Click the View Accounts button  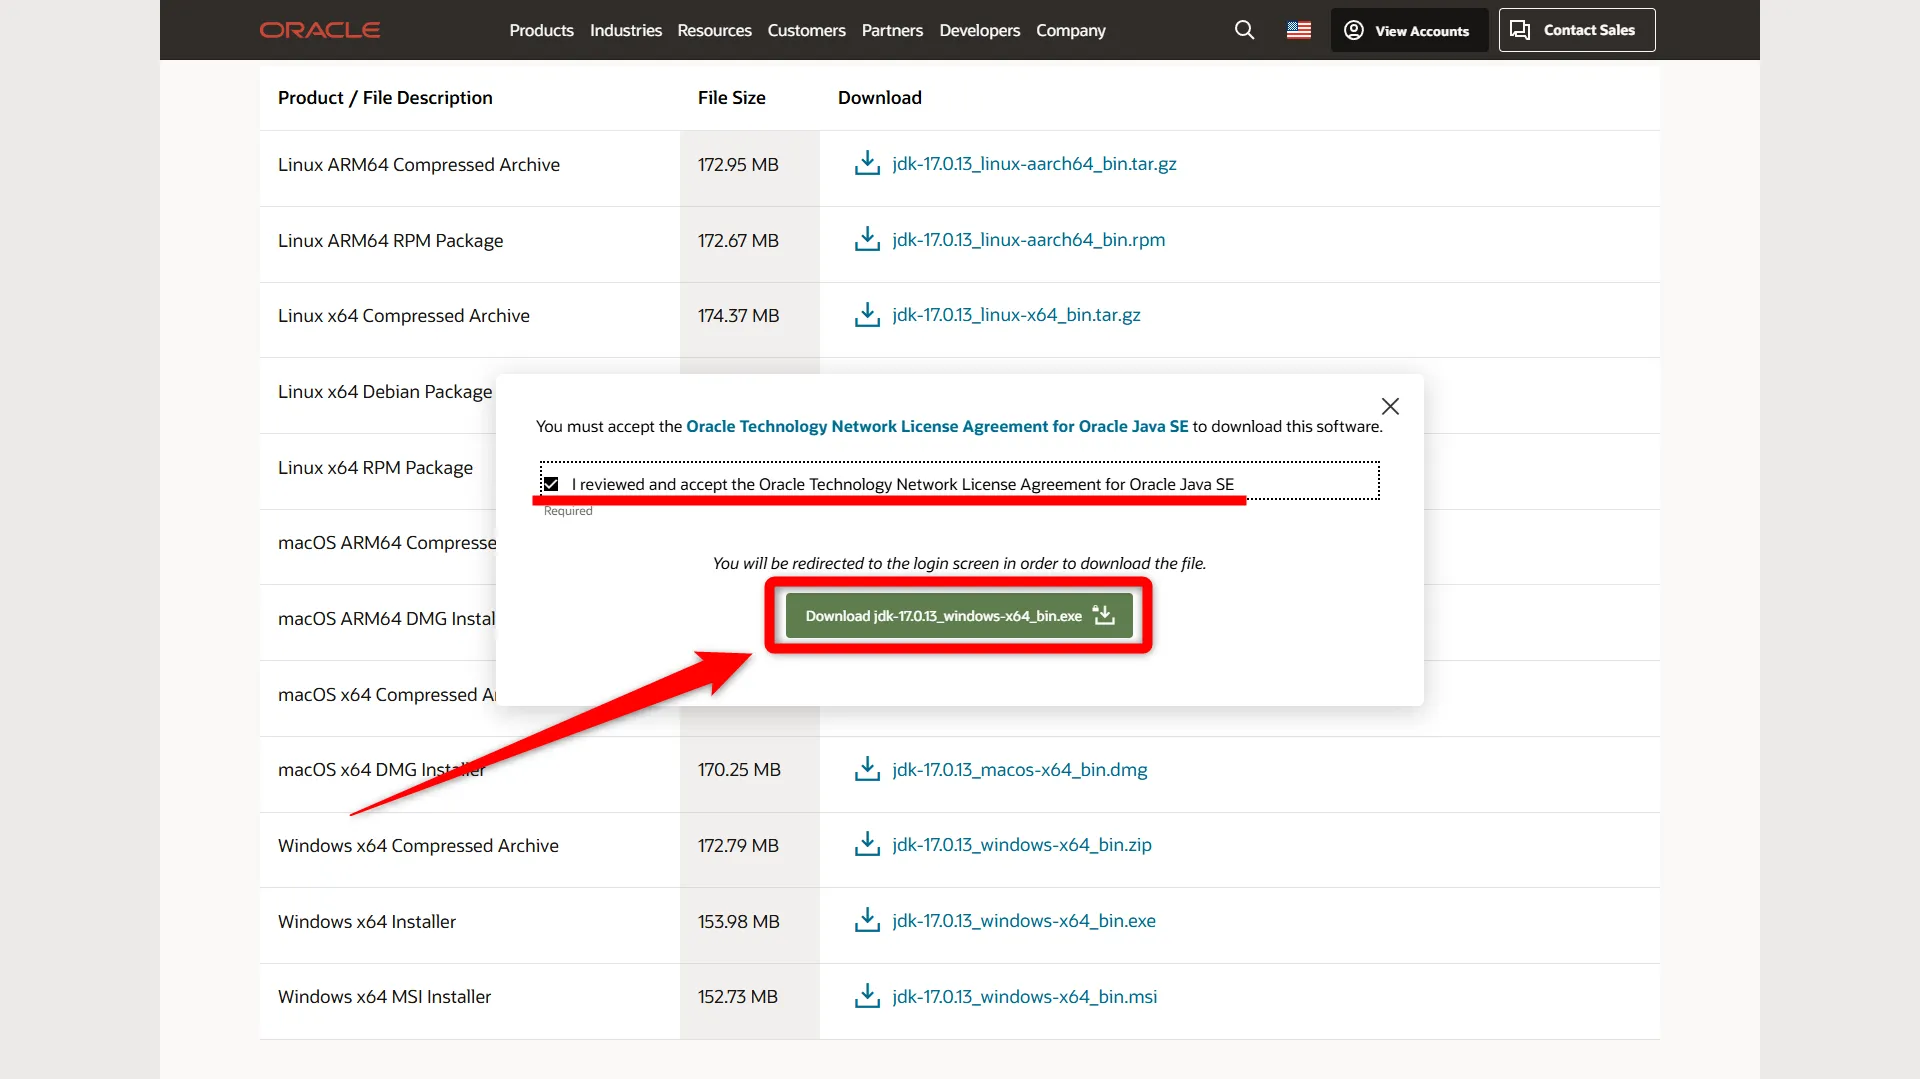pyautogui.click(x=1409, y=30)
